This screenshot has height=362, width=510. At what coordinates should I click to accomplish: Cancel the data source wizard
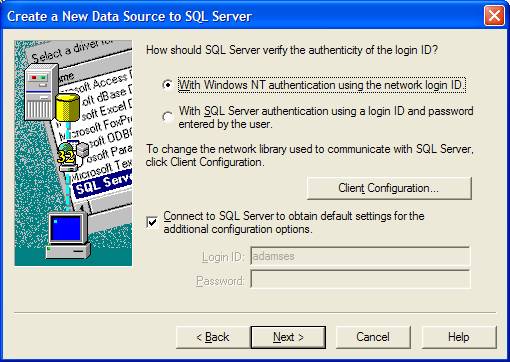tap(373, 337)
